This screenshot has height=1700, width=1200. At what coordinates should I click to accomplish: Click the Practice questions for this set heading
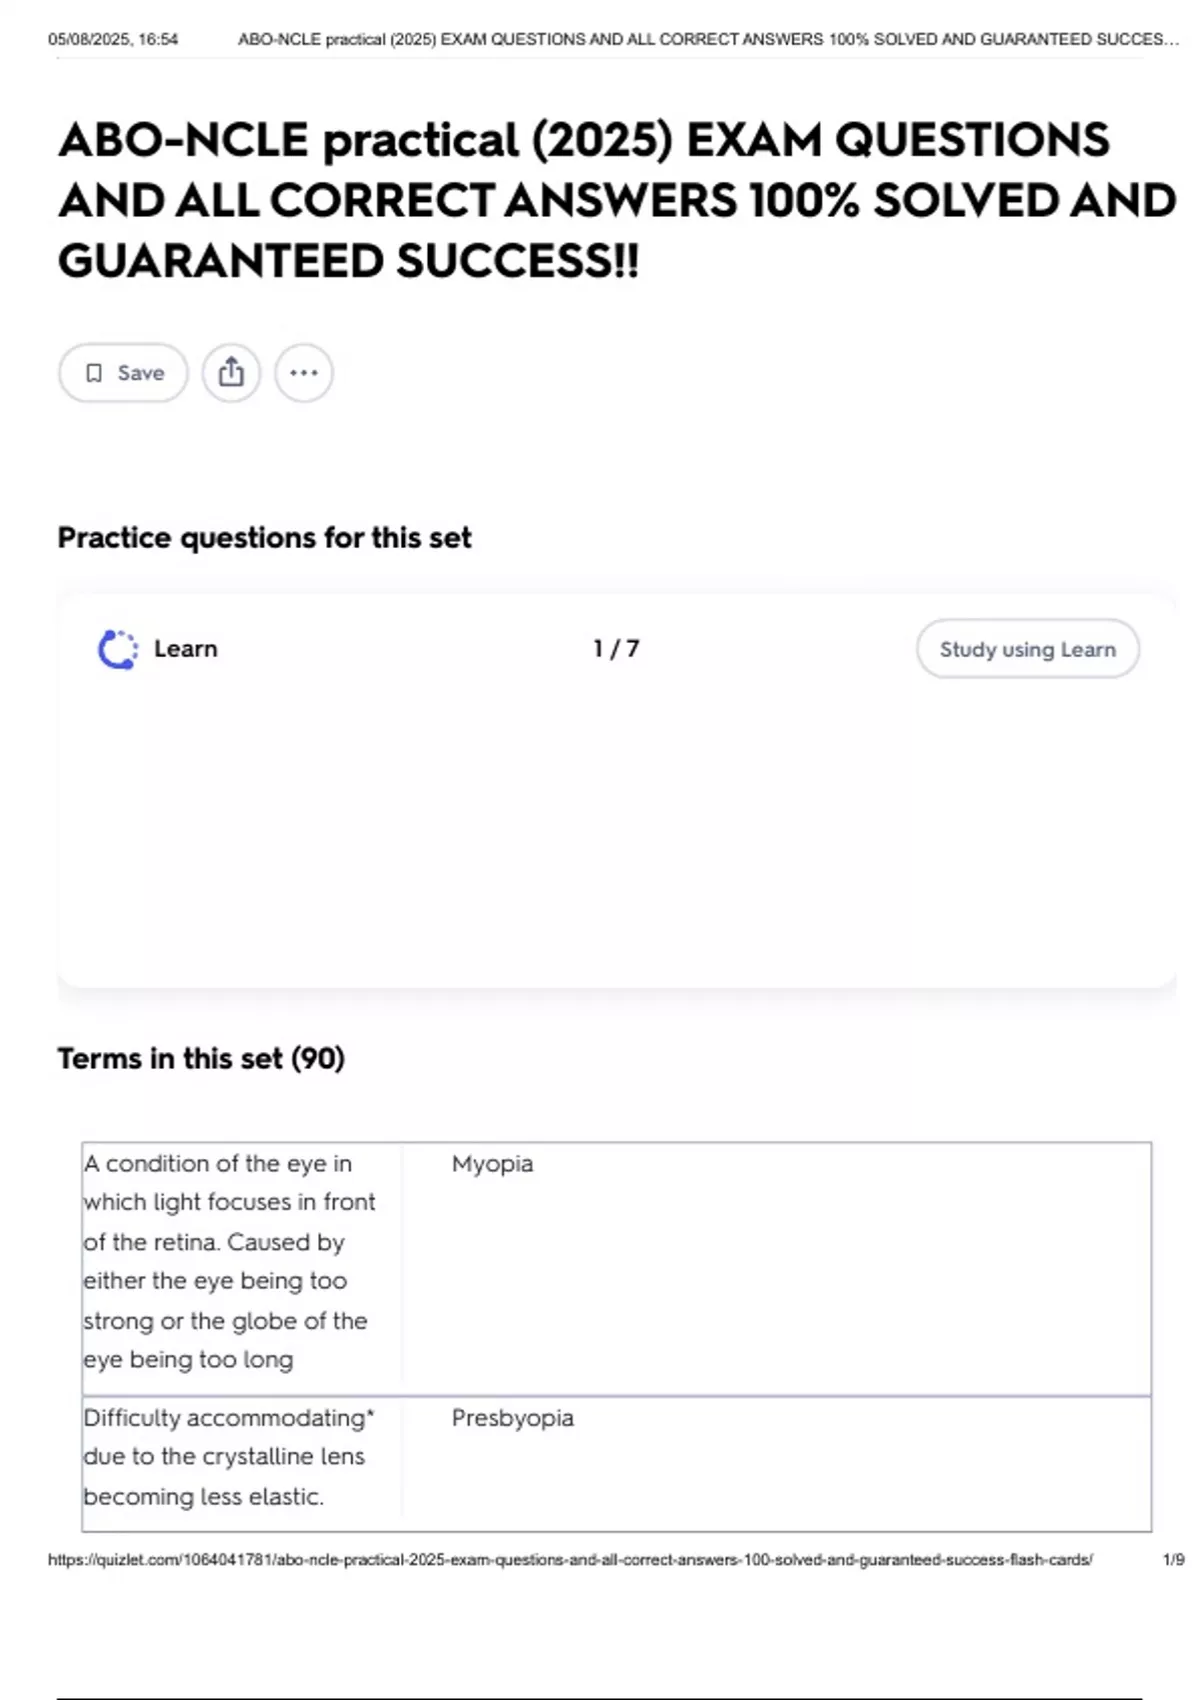pos(264,538)
